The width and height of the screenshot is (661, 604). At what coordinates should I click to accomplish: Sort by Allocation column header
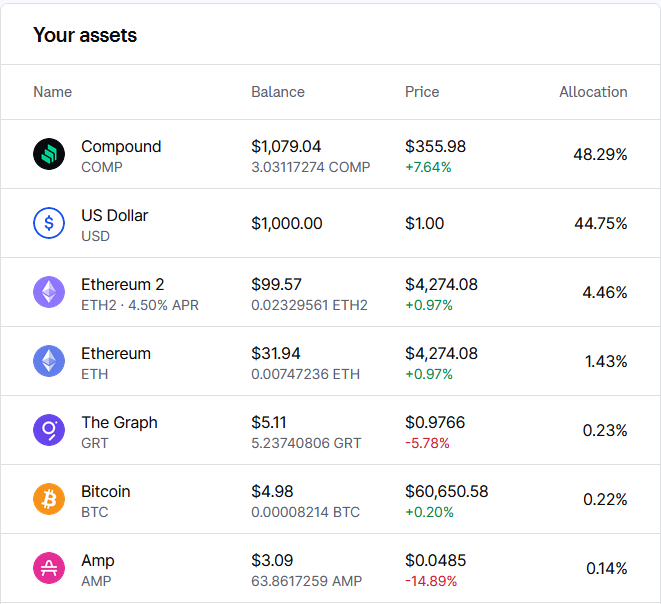tap(593, 92)
